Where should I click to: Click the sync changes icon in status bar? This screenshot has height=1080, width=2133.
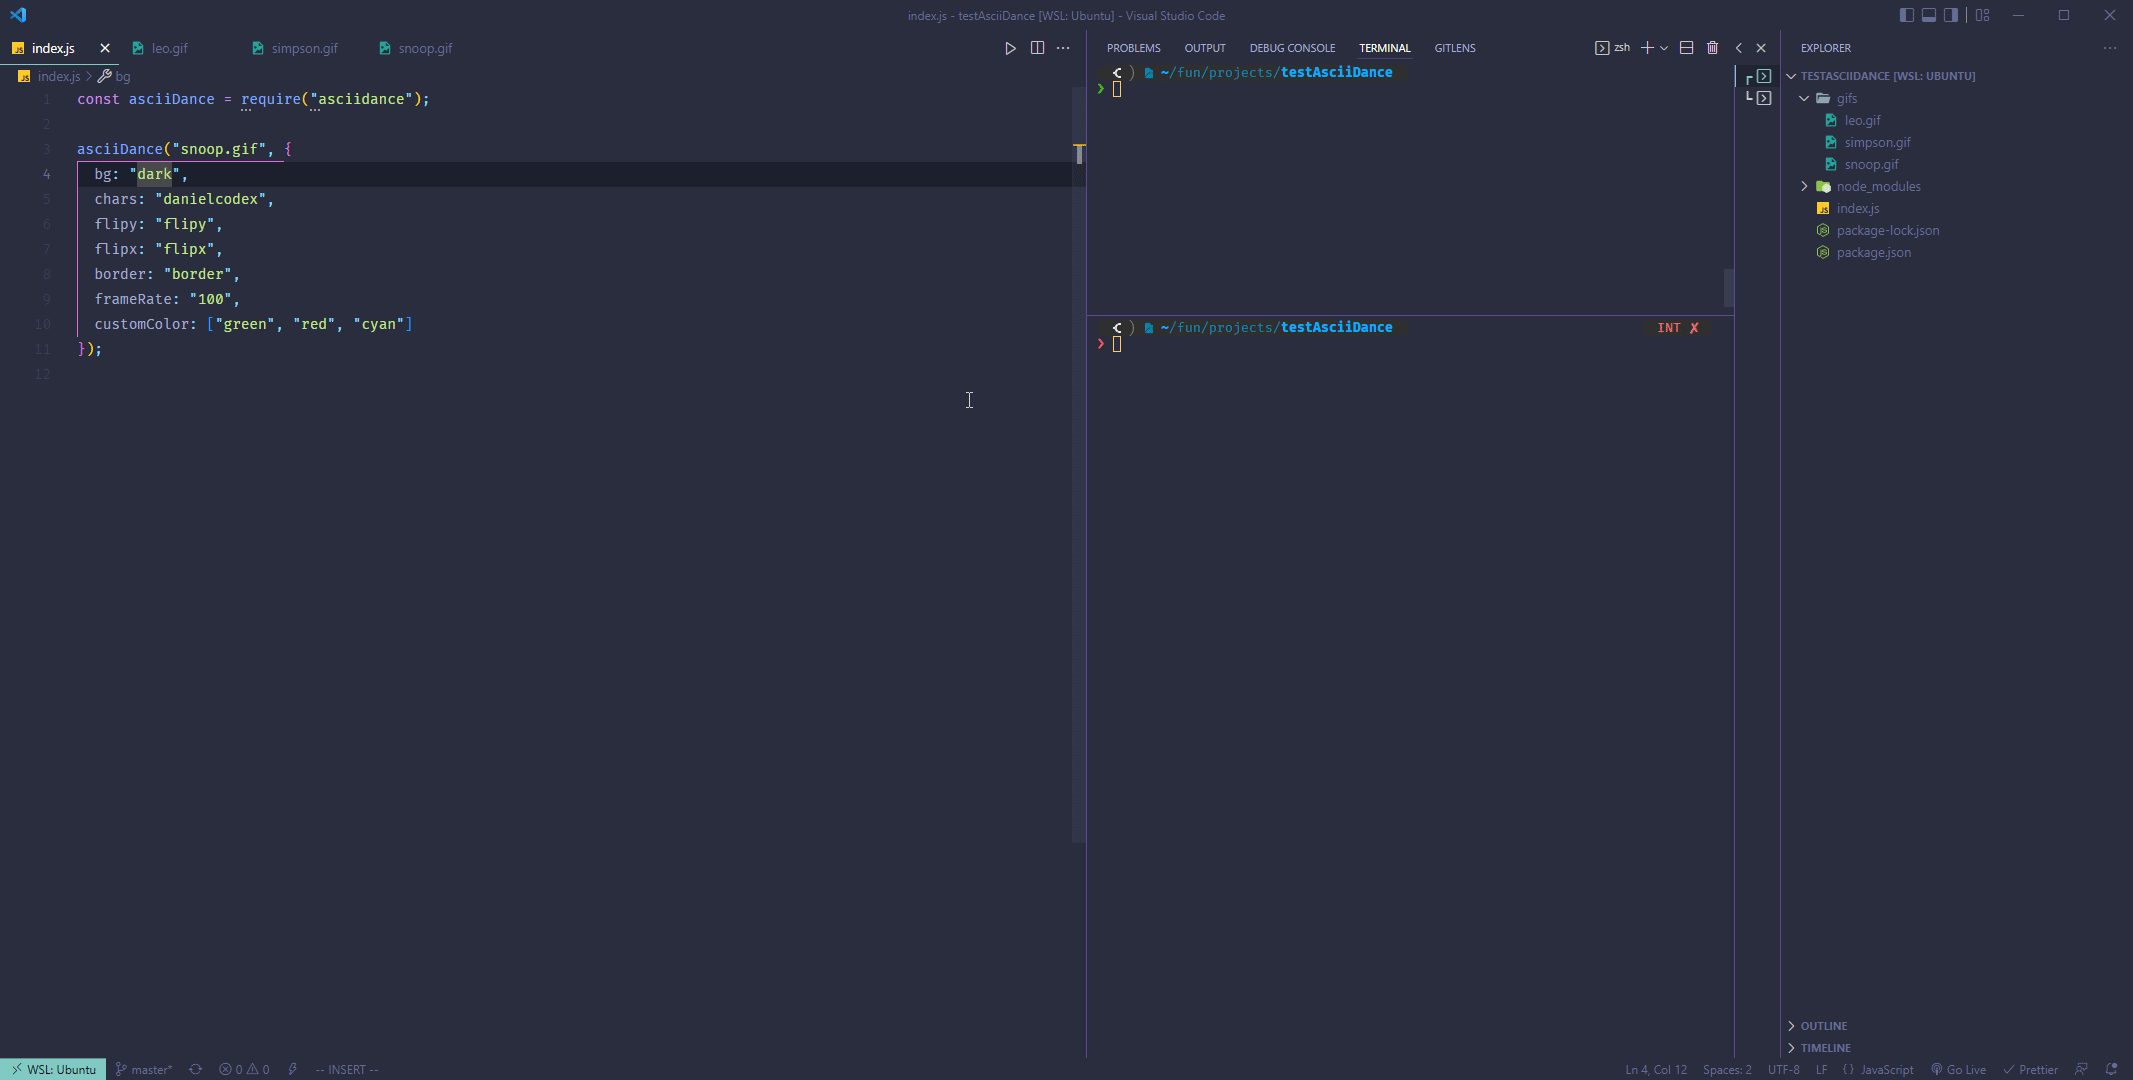(x=196, y=1069)
